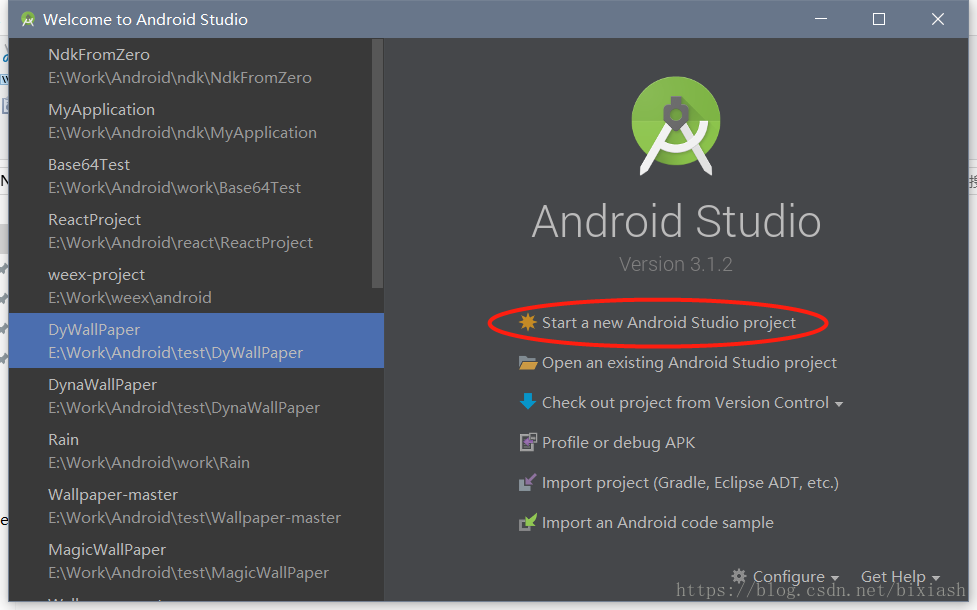
Task: Click path E:\Work\Android\work\Rain
Action: click(149, 463)
